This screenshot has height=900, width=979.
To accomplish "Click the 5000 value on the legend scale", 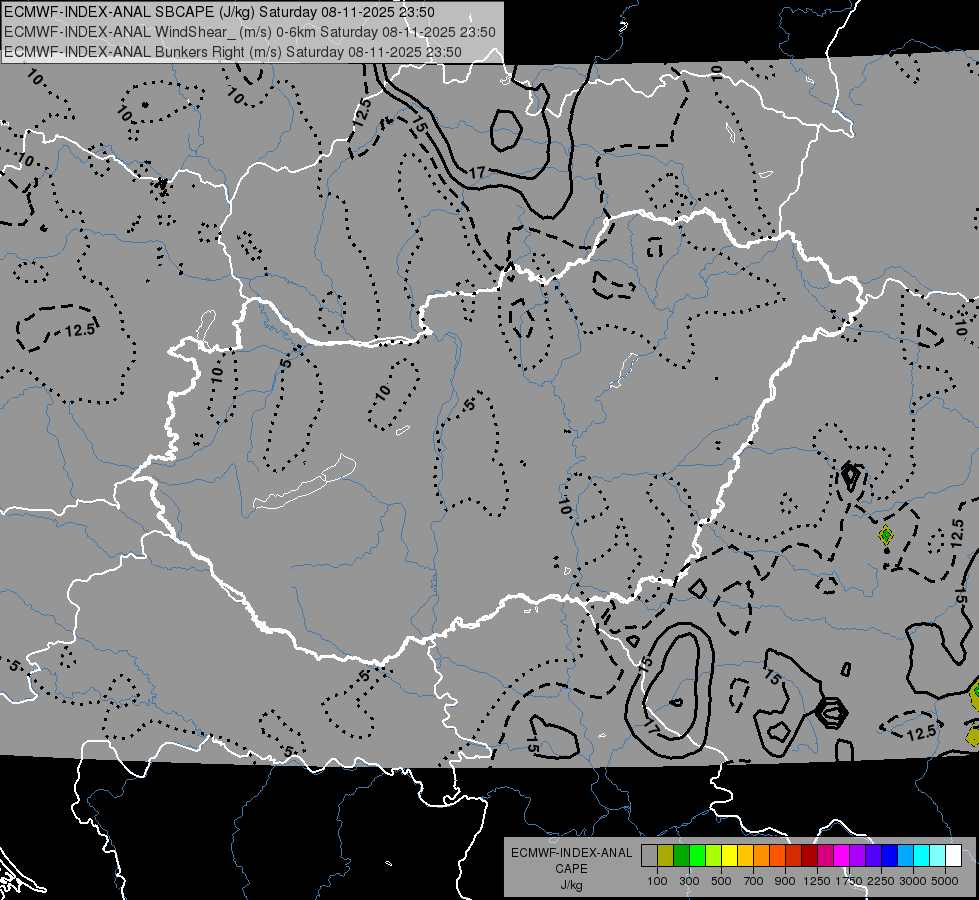I will (945, 881).
